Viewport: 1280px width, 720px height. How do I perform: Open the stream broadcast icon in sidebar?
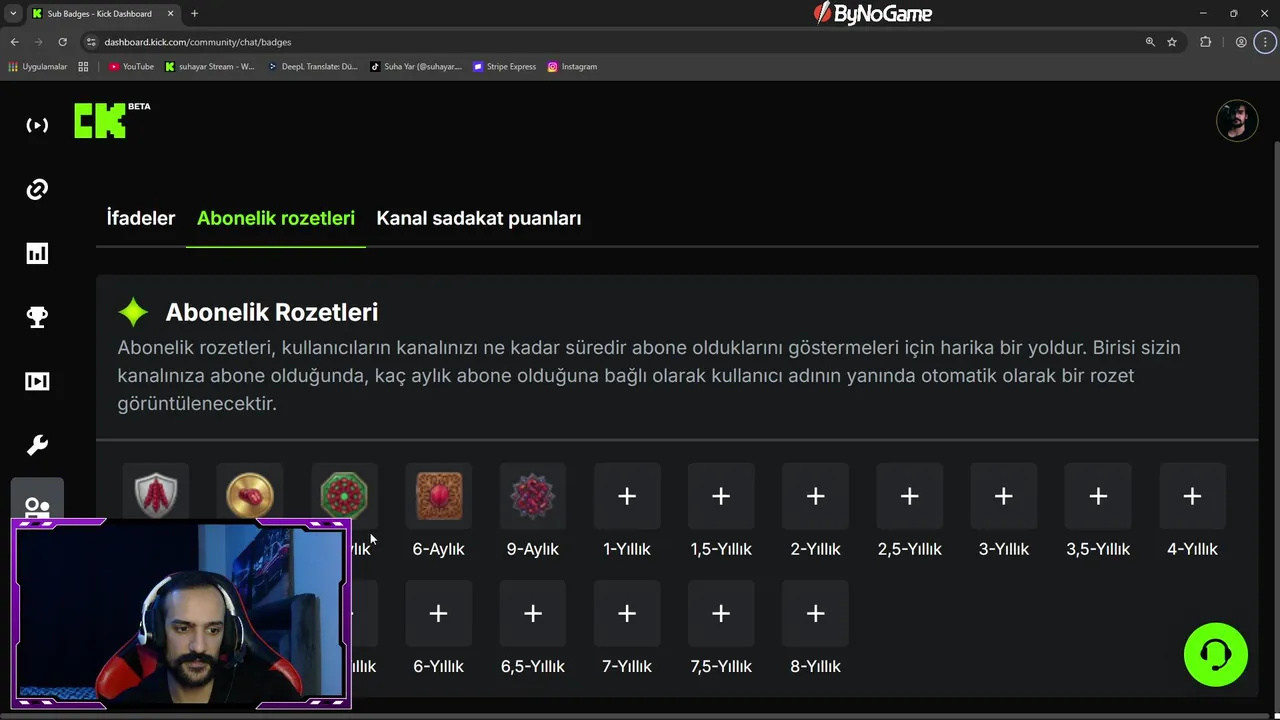tap(37, 125)
